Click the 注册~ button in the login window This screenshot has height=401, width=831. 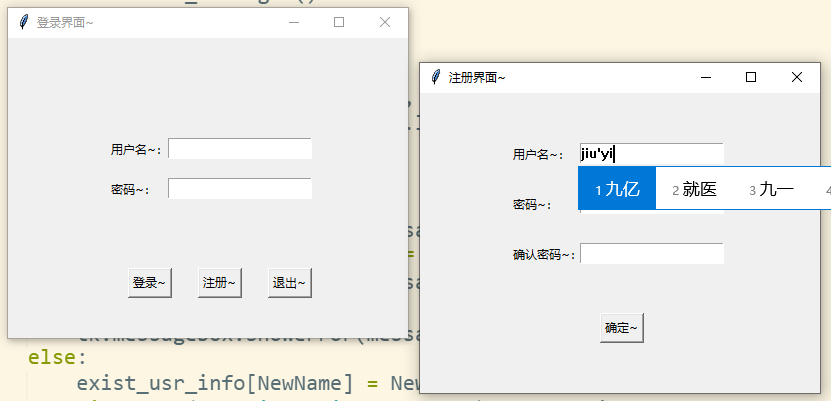219,283
